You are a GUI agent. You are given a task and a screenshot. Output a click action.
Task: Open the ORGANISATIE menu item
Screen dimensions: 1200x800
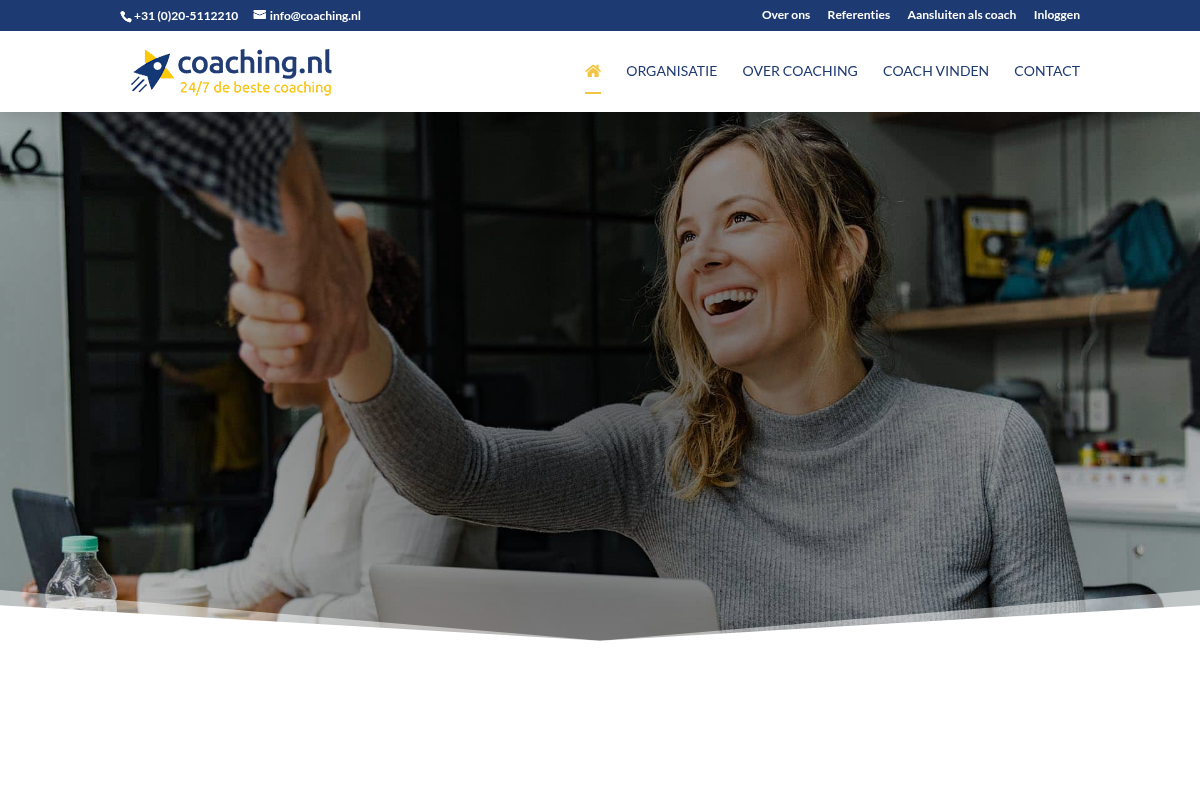coord(671,71)
